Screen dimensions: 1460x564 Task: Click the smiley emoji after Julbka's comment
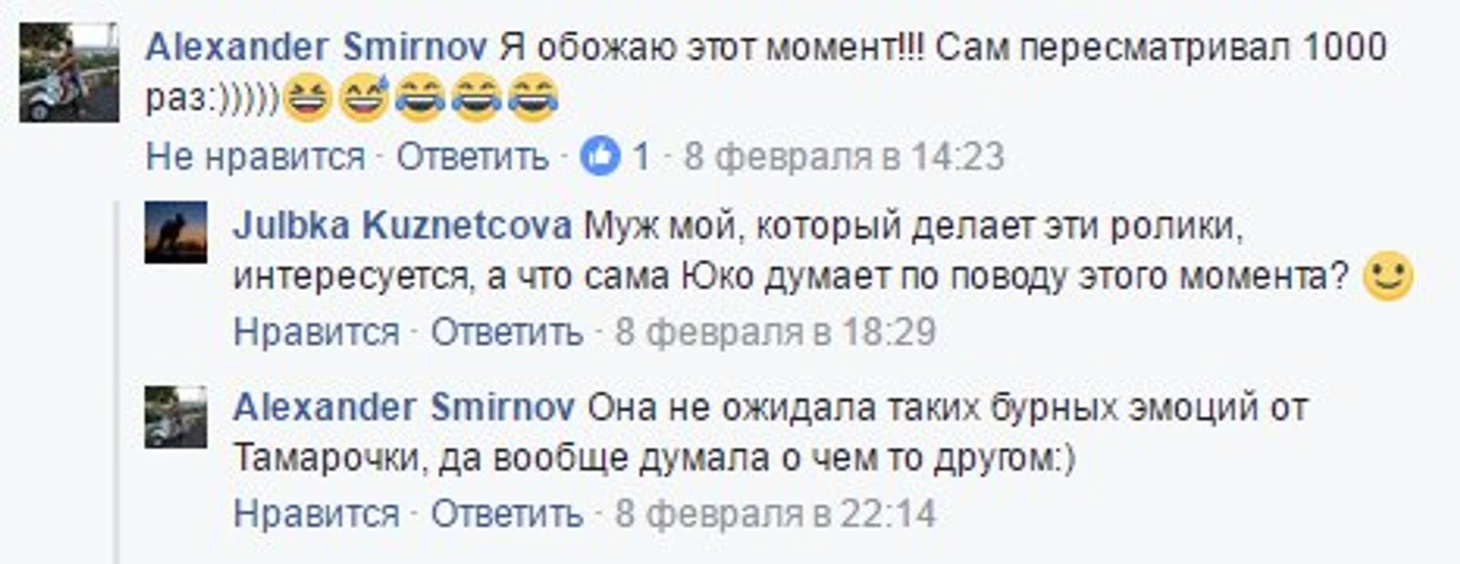coord(1390,277)
